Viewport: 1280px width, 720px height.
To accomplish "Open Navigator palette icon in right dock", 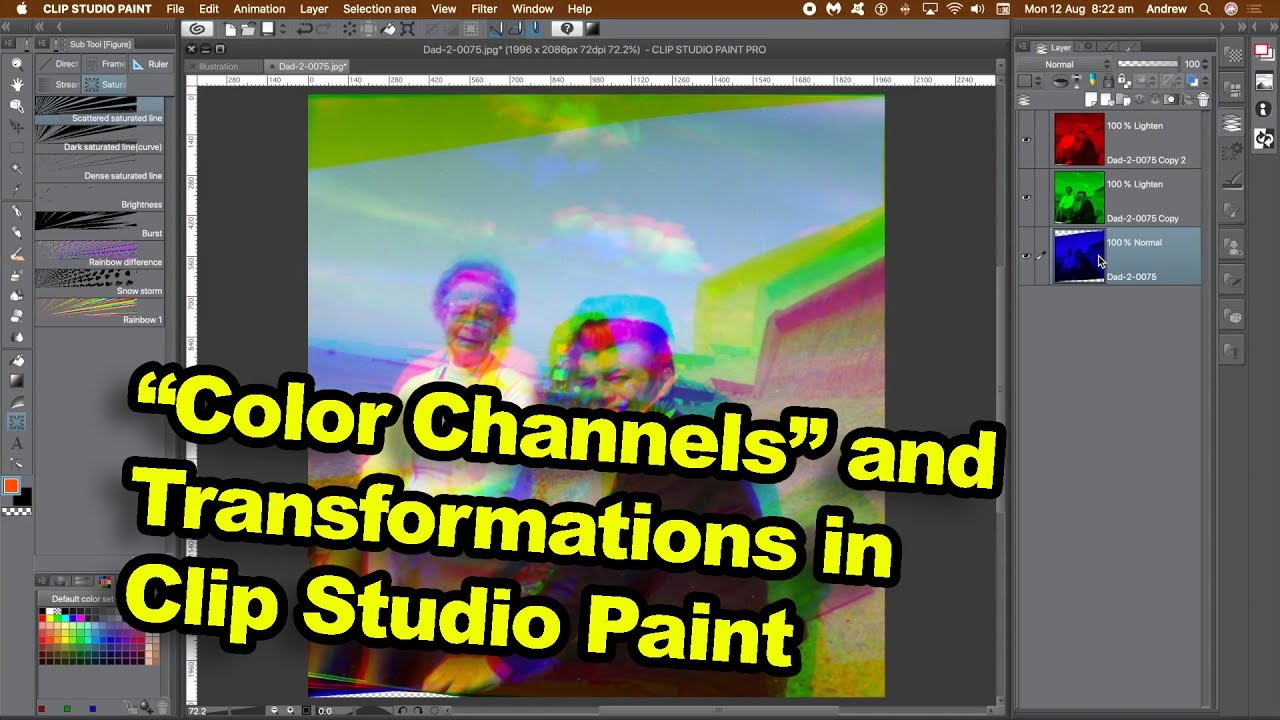I will tap(1264, 81).
